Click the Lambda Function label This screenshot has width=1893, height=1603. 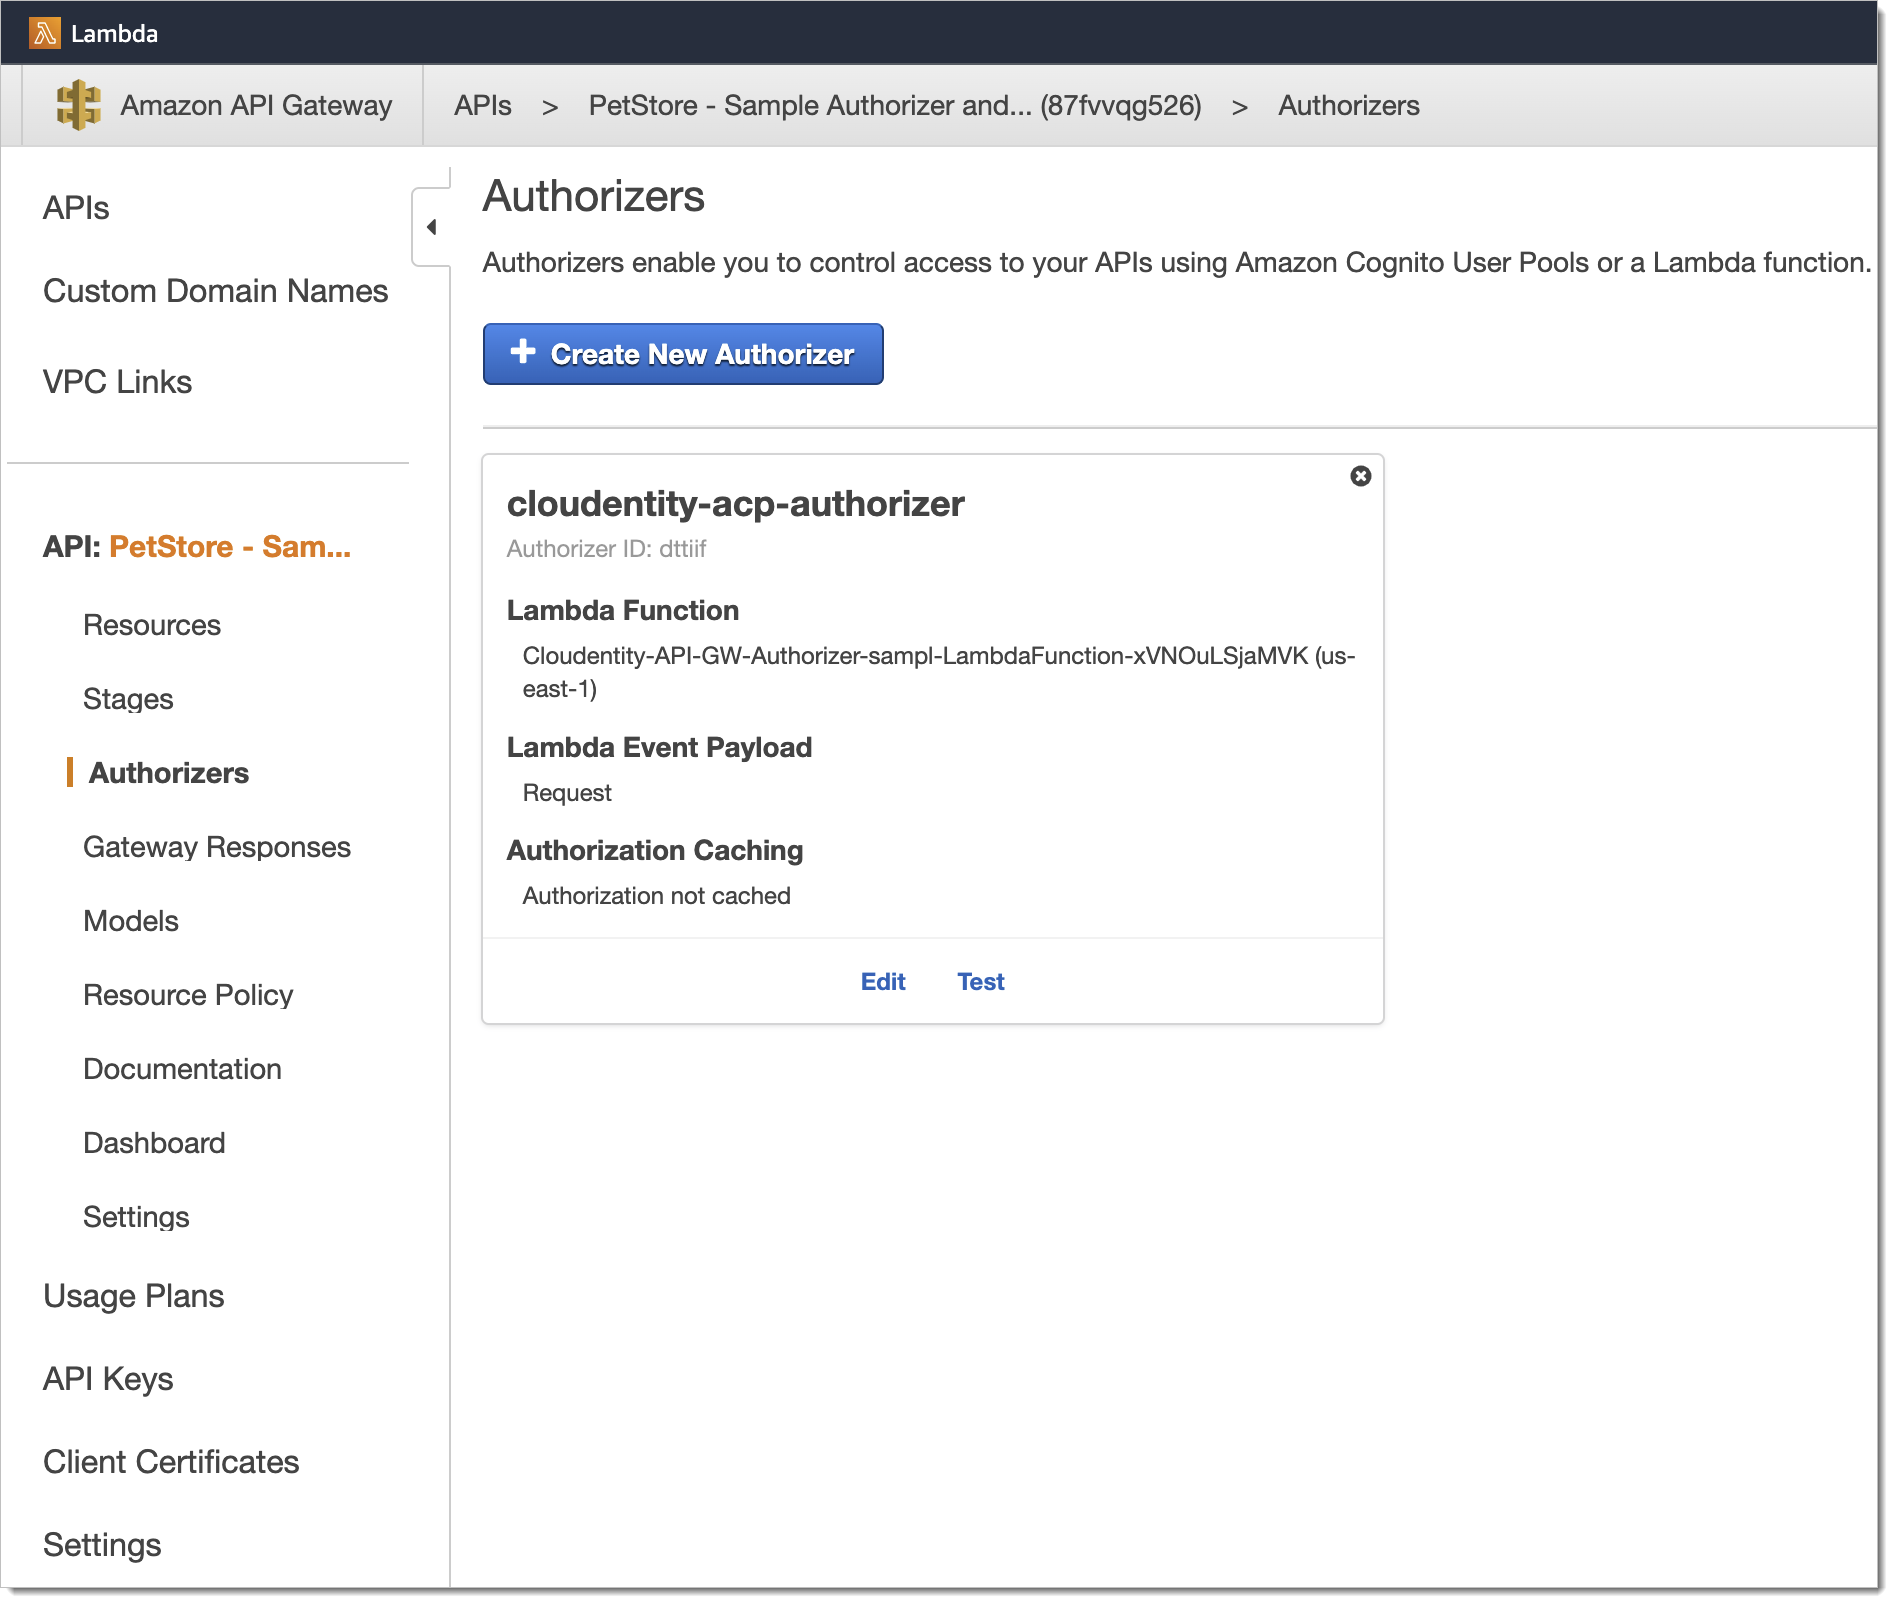[623, 611]
